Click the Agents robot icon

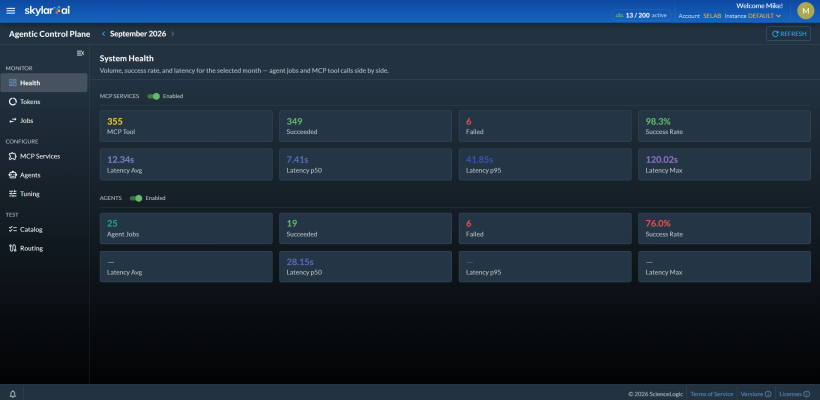[x=13, y=175]
